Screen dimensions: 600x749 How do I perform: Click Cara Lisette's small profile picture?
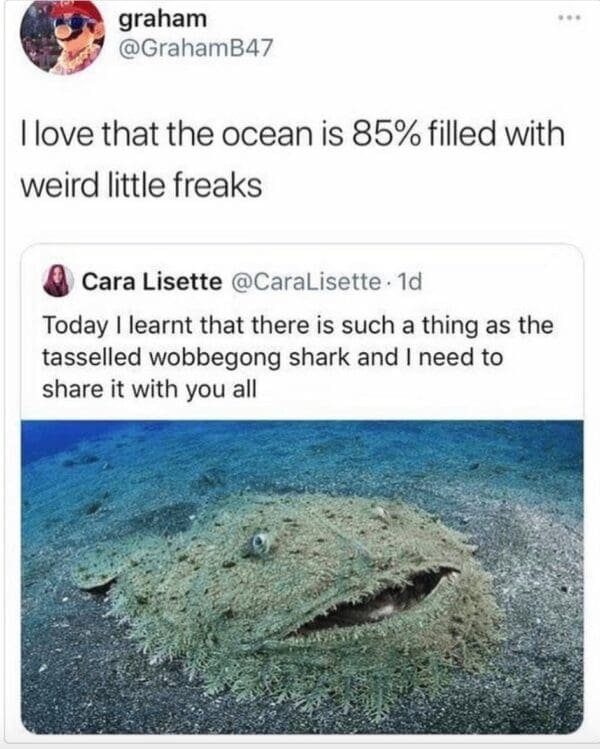pos(59,281)
